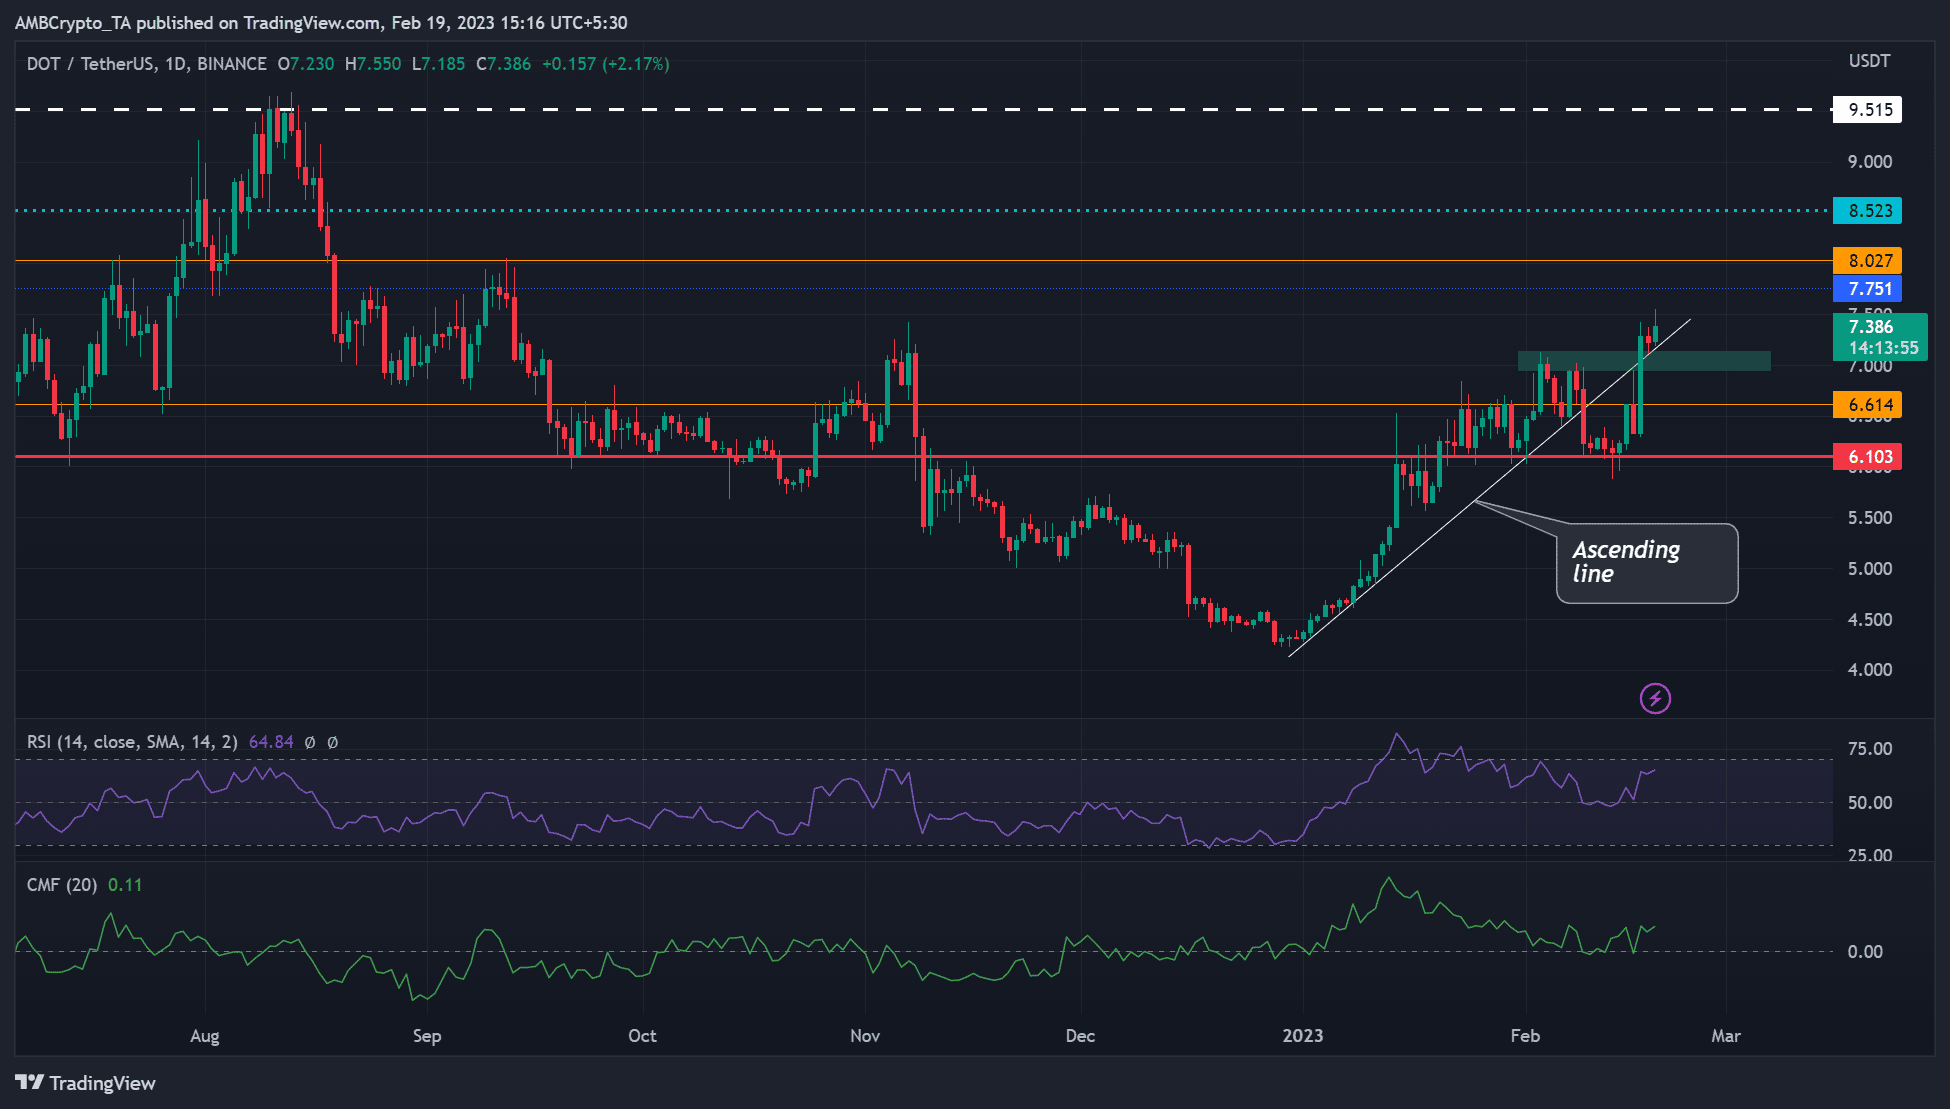
Task: Click the red 6.103 support price tag
Action: pos(1866,456)
